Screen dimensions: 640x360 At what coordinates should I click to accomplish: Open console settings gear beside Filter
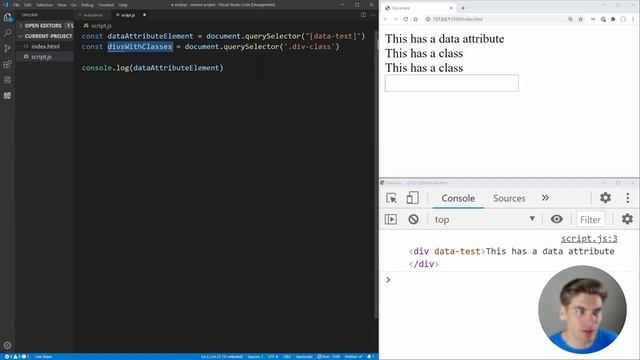(x=627, y=219)
